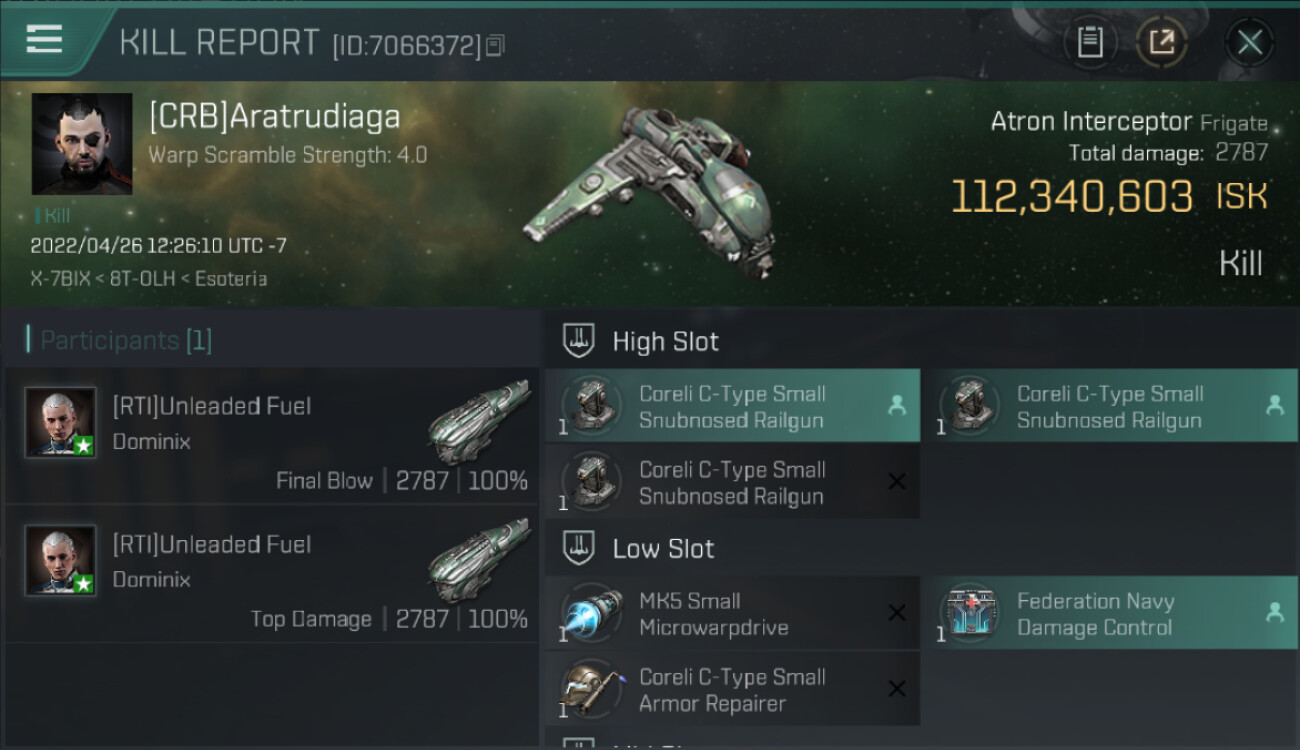The width and height of the screenshot is (1300, 750).
Task: Open the X-7BIX location link
Action: pyautogui.click(x=61, y=279)
